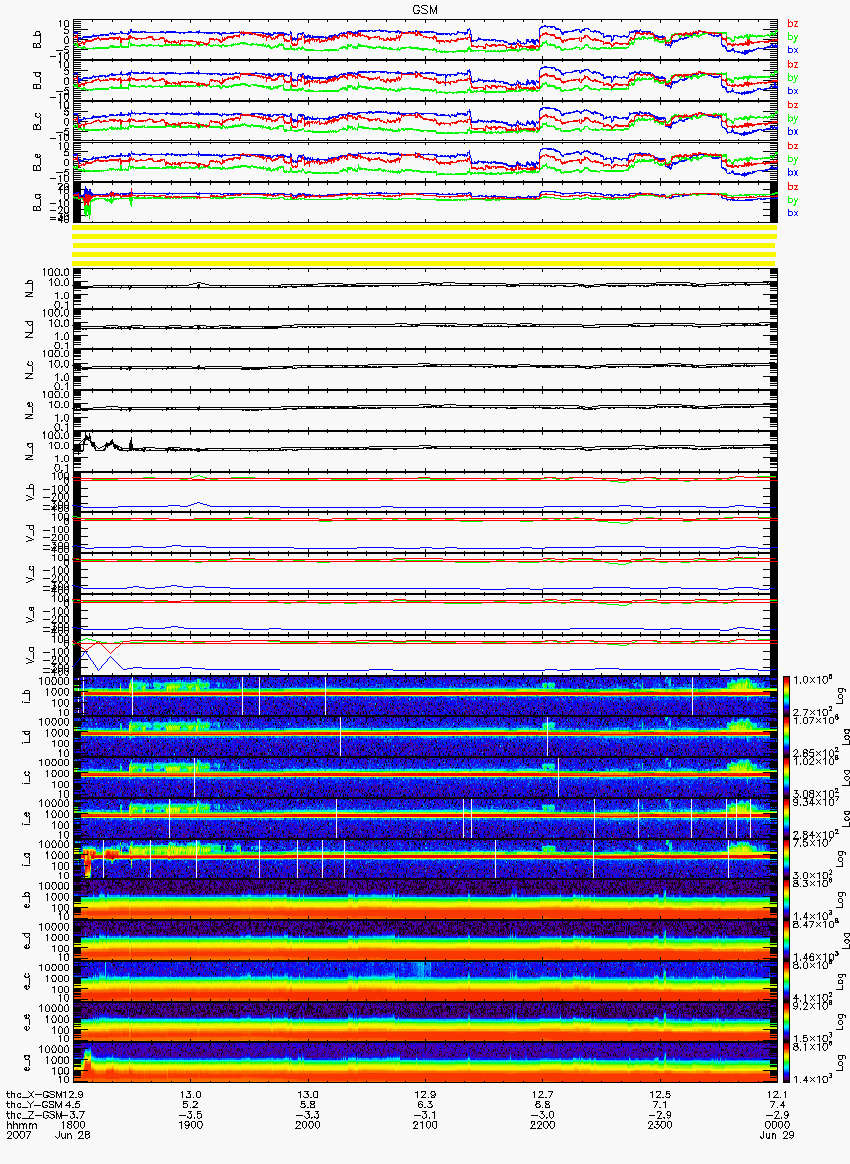Select the e_e electron spectrogram label
The height and width of the screenshot is (1164, 850).
[x=29, y=1022]
